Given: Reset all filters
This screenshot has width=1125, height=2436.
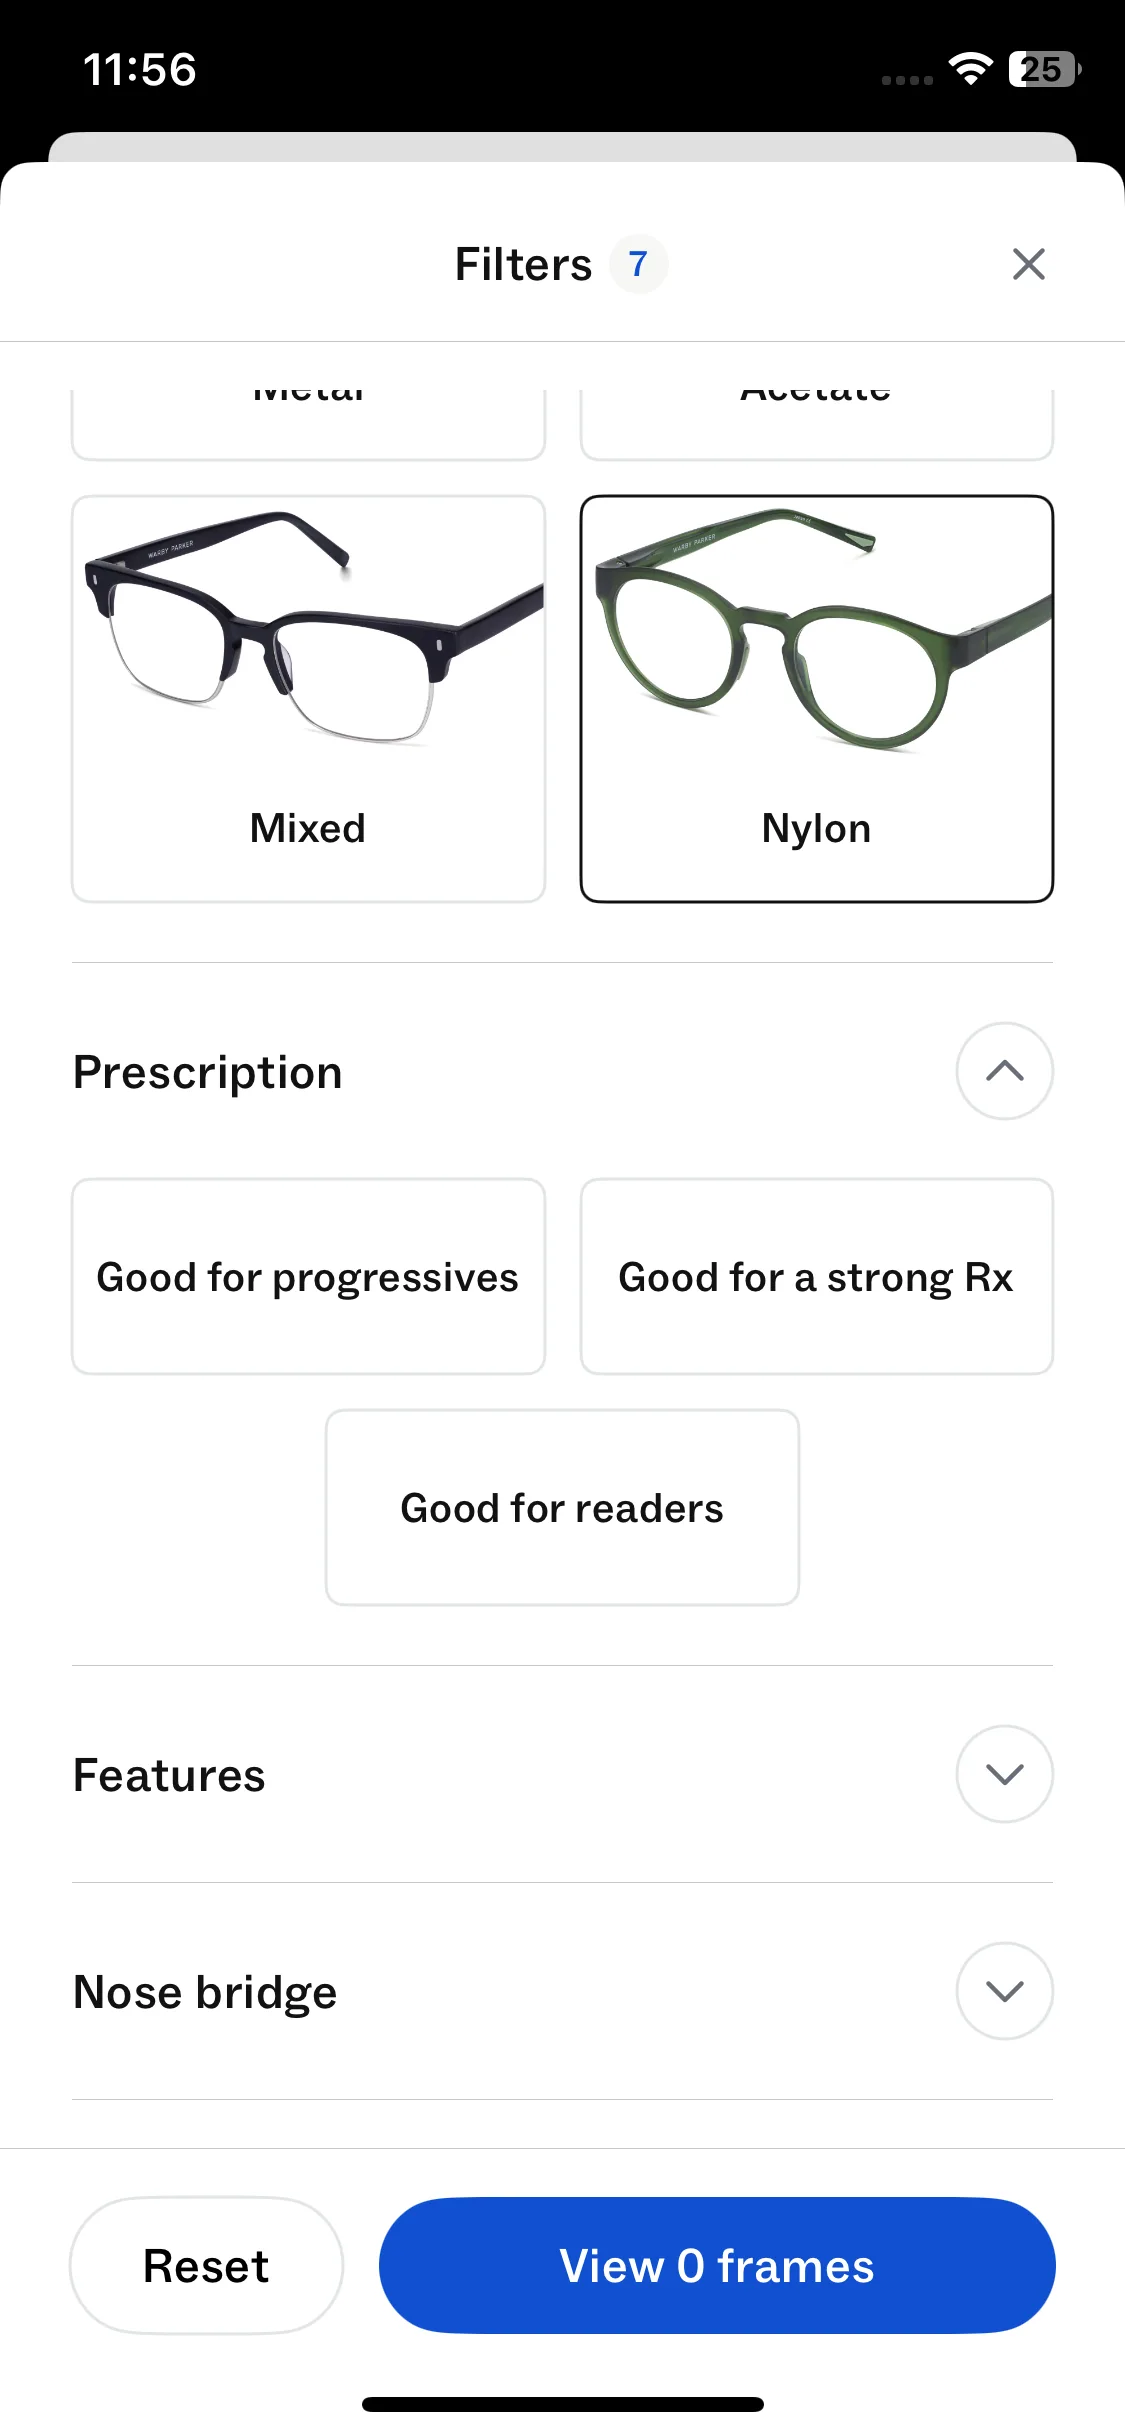Looking at the screenshot, I should click(206, 2266).
